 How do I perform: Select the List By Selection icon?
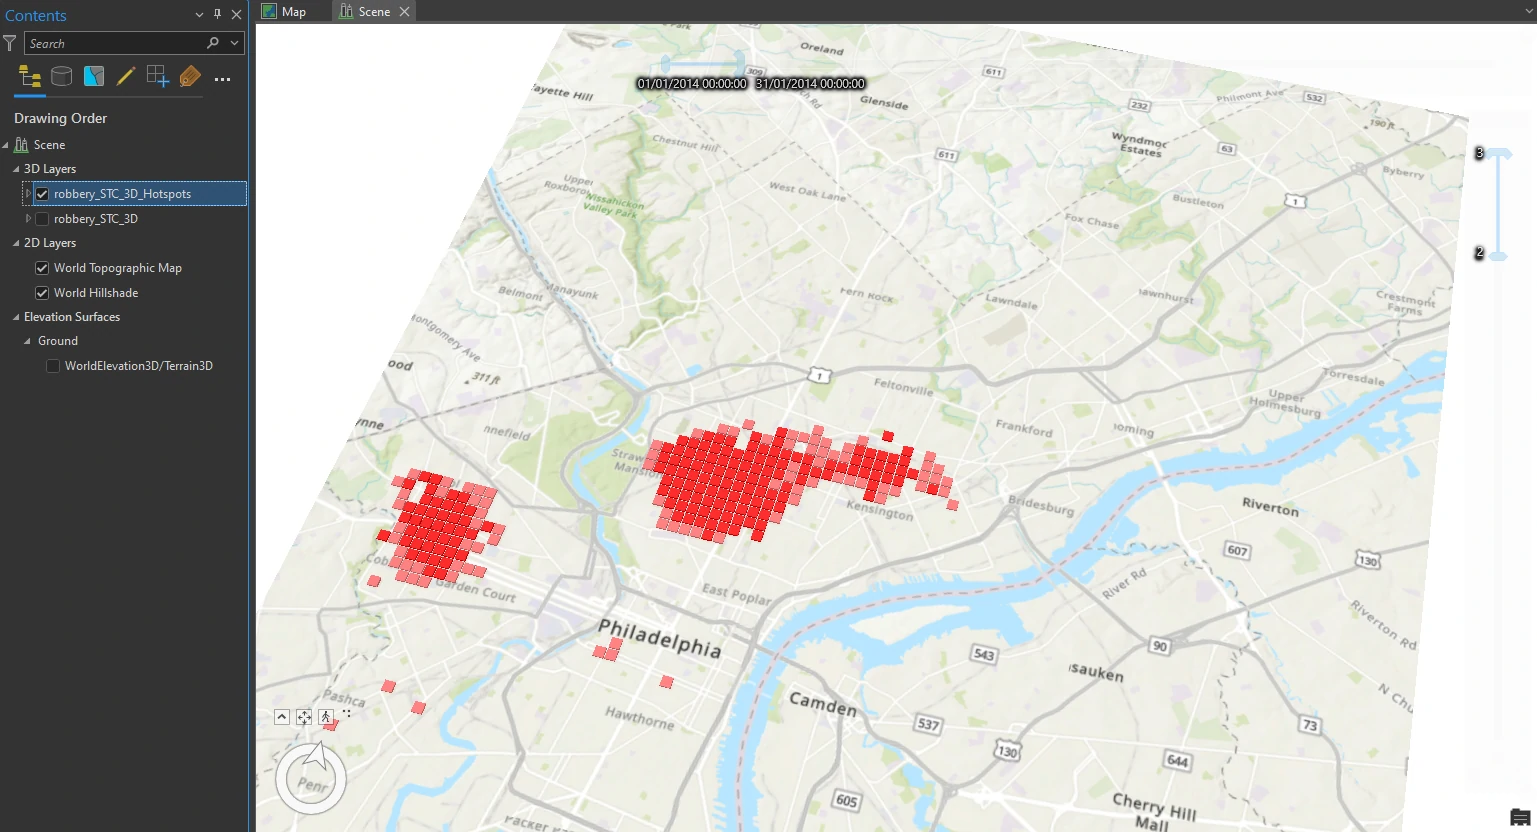(94, 77)
